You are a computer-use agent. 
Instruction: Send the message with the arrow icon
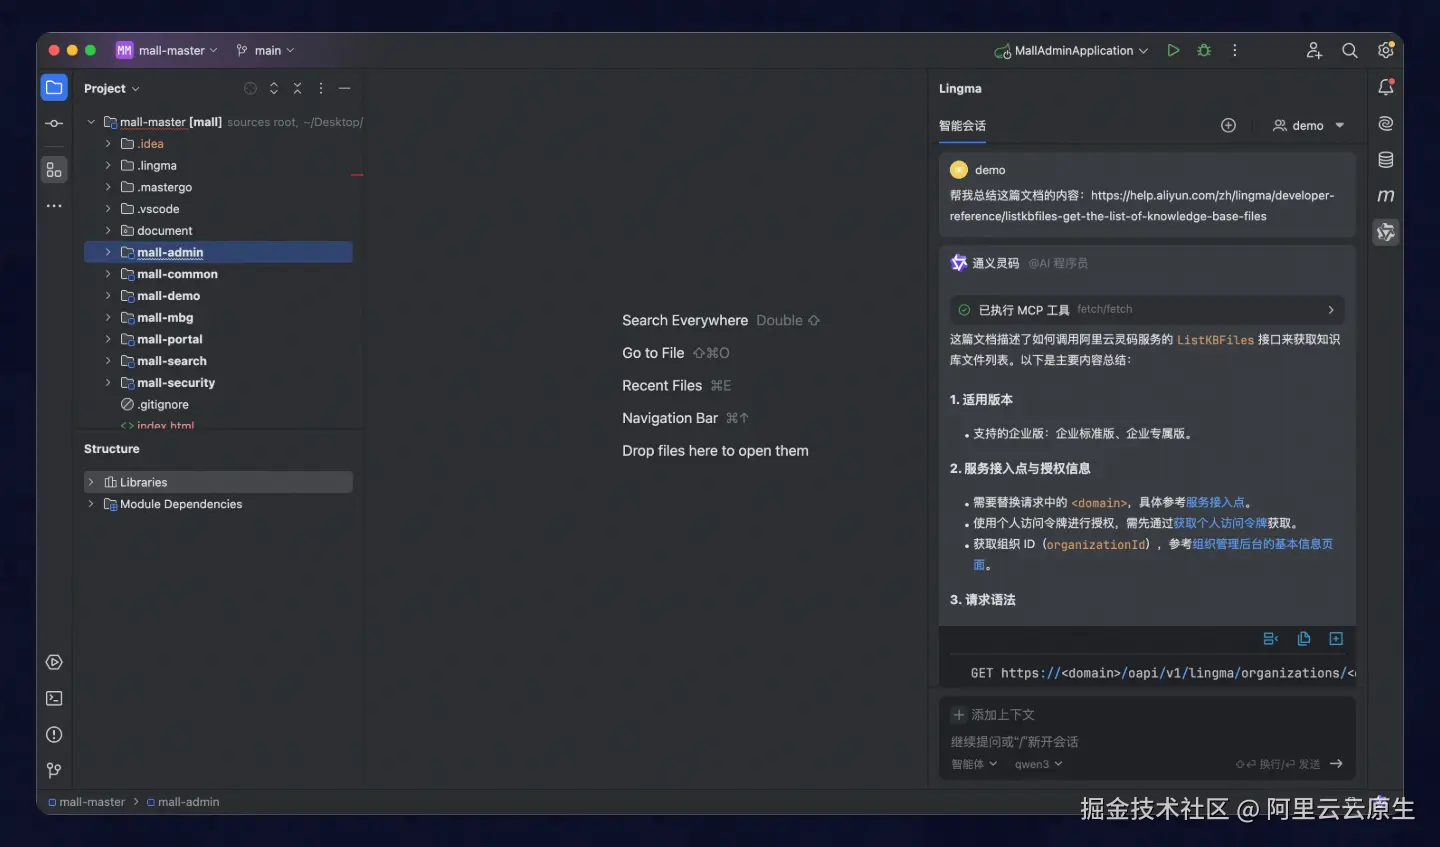click(1336, 764)
